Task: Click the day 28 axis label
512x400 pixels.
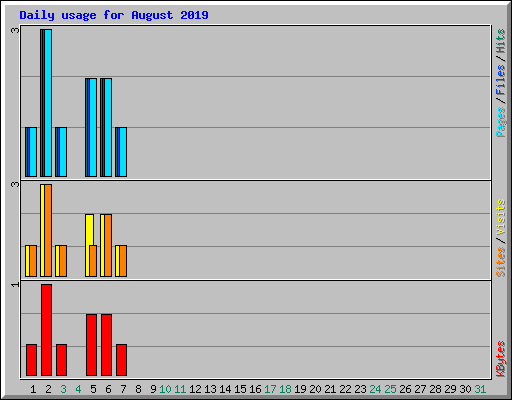Action: (435, 389)
